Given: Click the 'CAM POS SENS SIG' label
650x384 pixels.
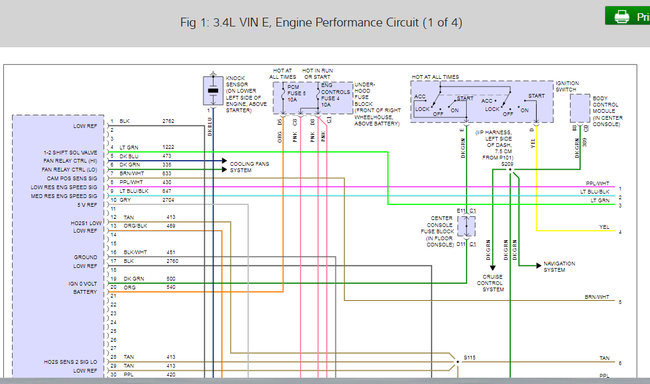Looking at the screenshot, I should [72, 178].
